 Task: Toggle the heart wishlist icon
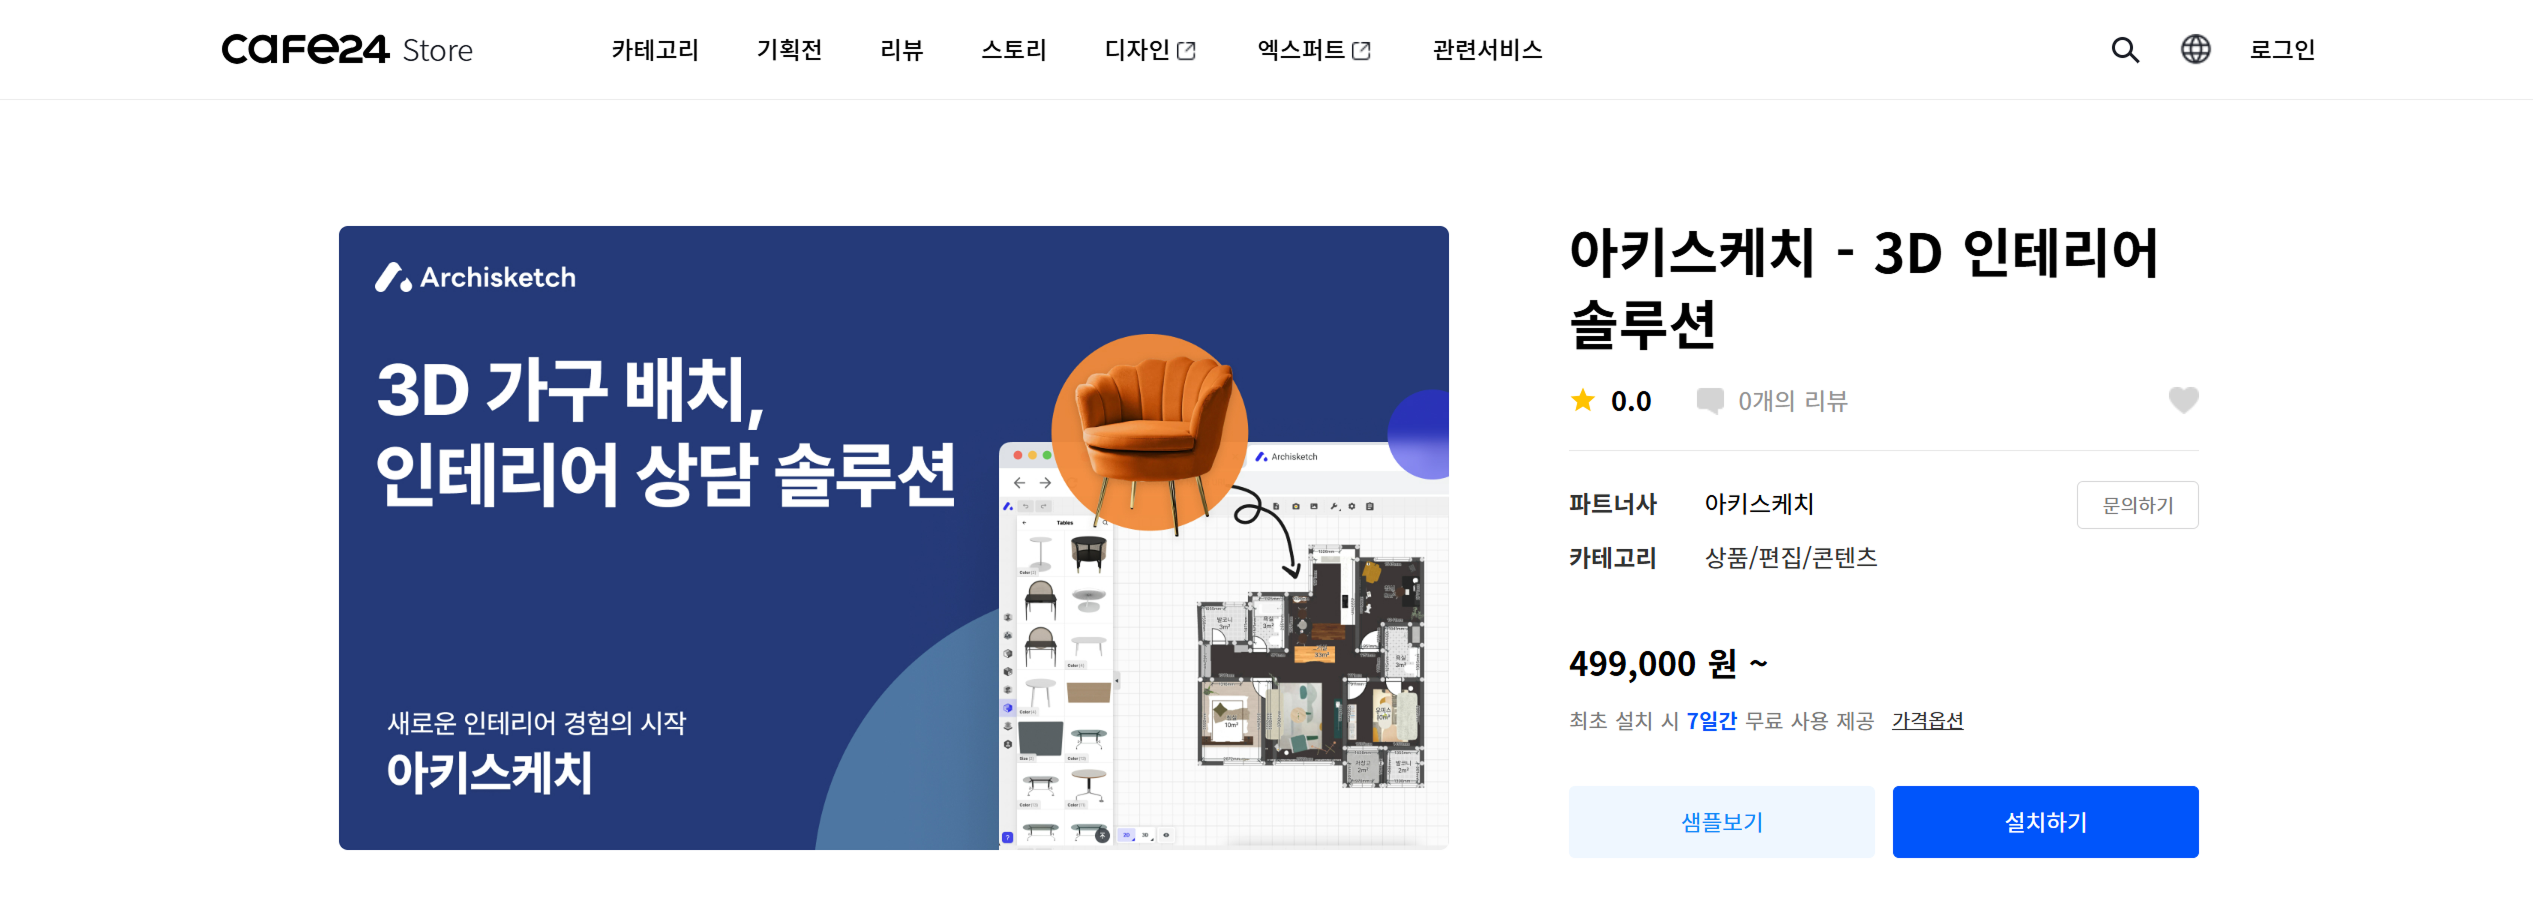tap(2183, 400)
